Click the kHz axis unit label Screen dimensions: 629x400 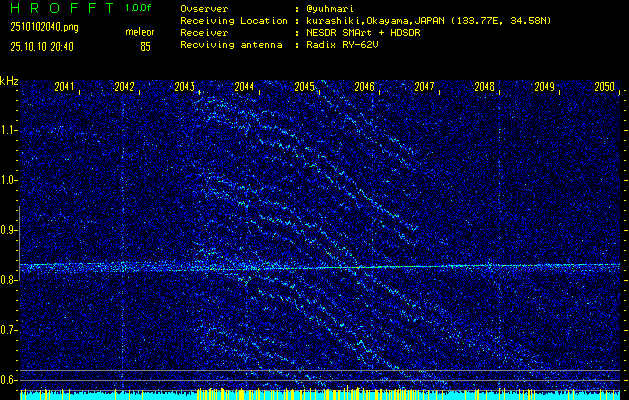tap(9, 81)
